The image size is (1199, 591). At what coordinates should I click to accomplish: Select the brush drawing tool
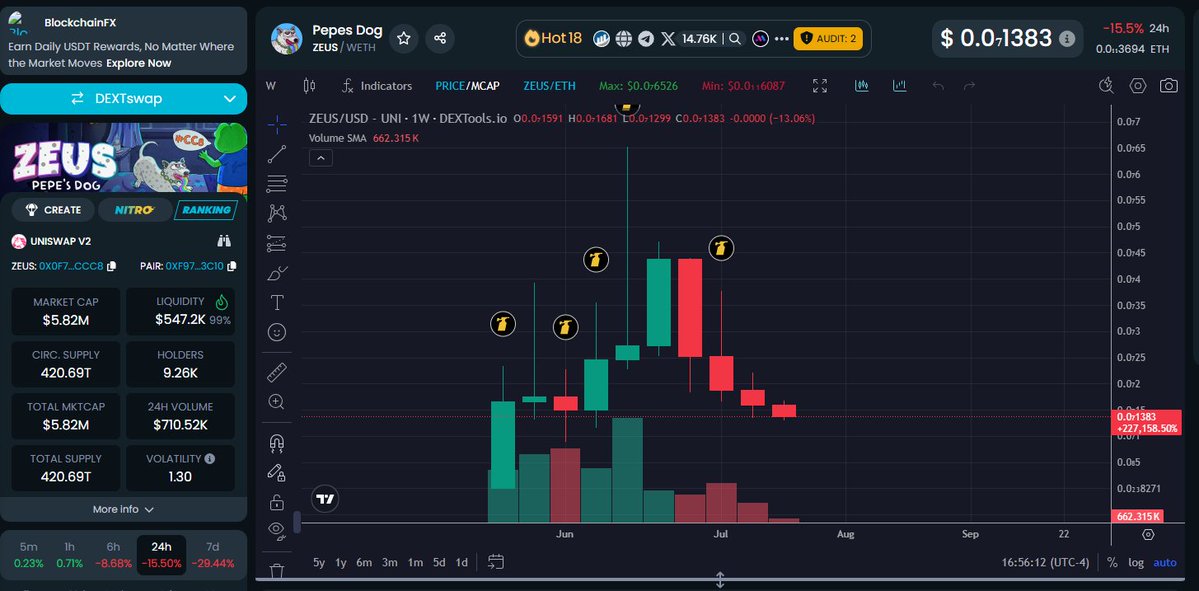coord(277,273)
